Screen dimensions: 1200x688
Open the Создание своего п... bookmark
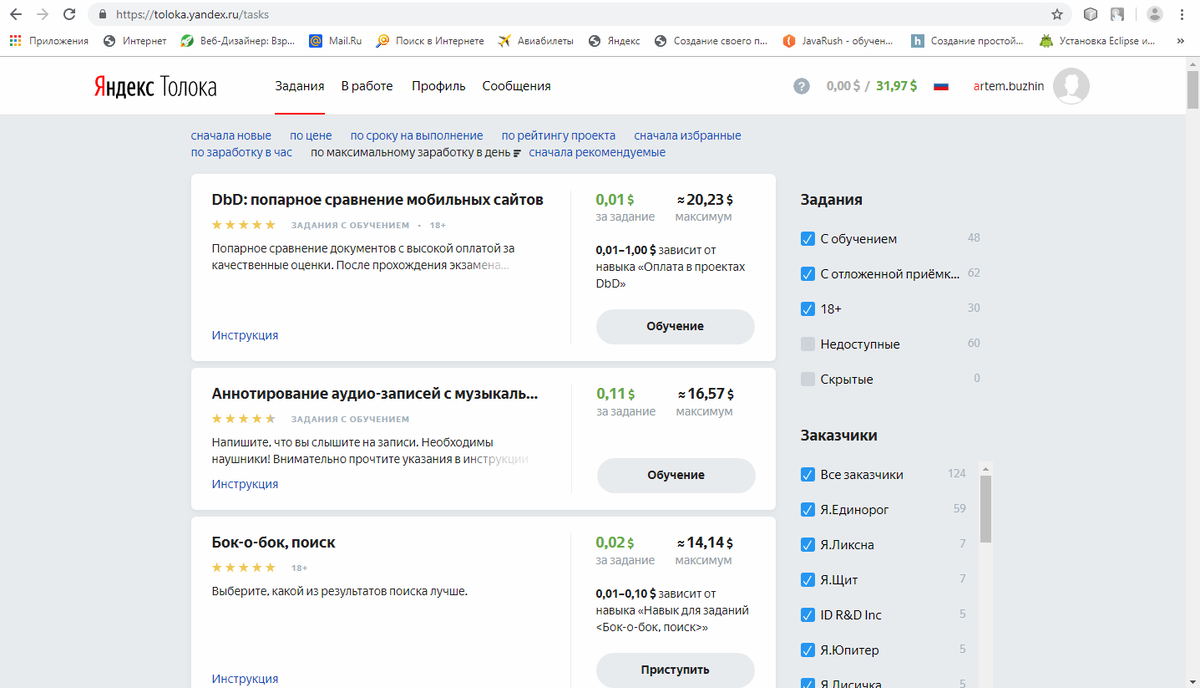[711, 41]
